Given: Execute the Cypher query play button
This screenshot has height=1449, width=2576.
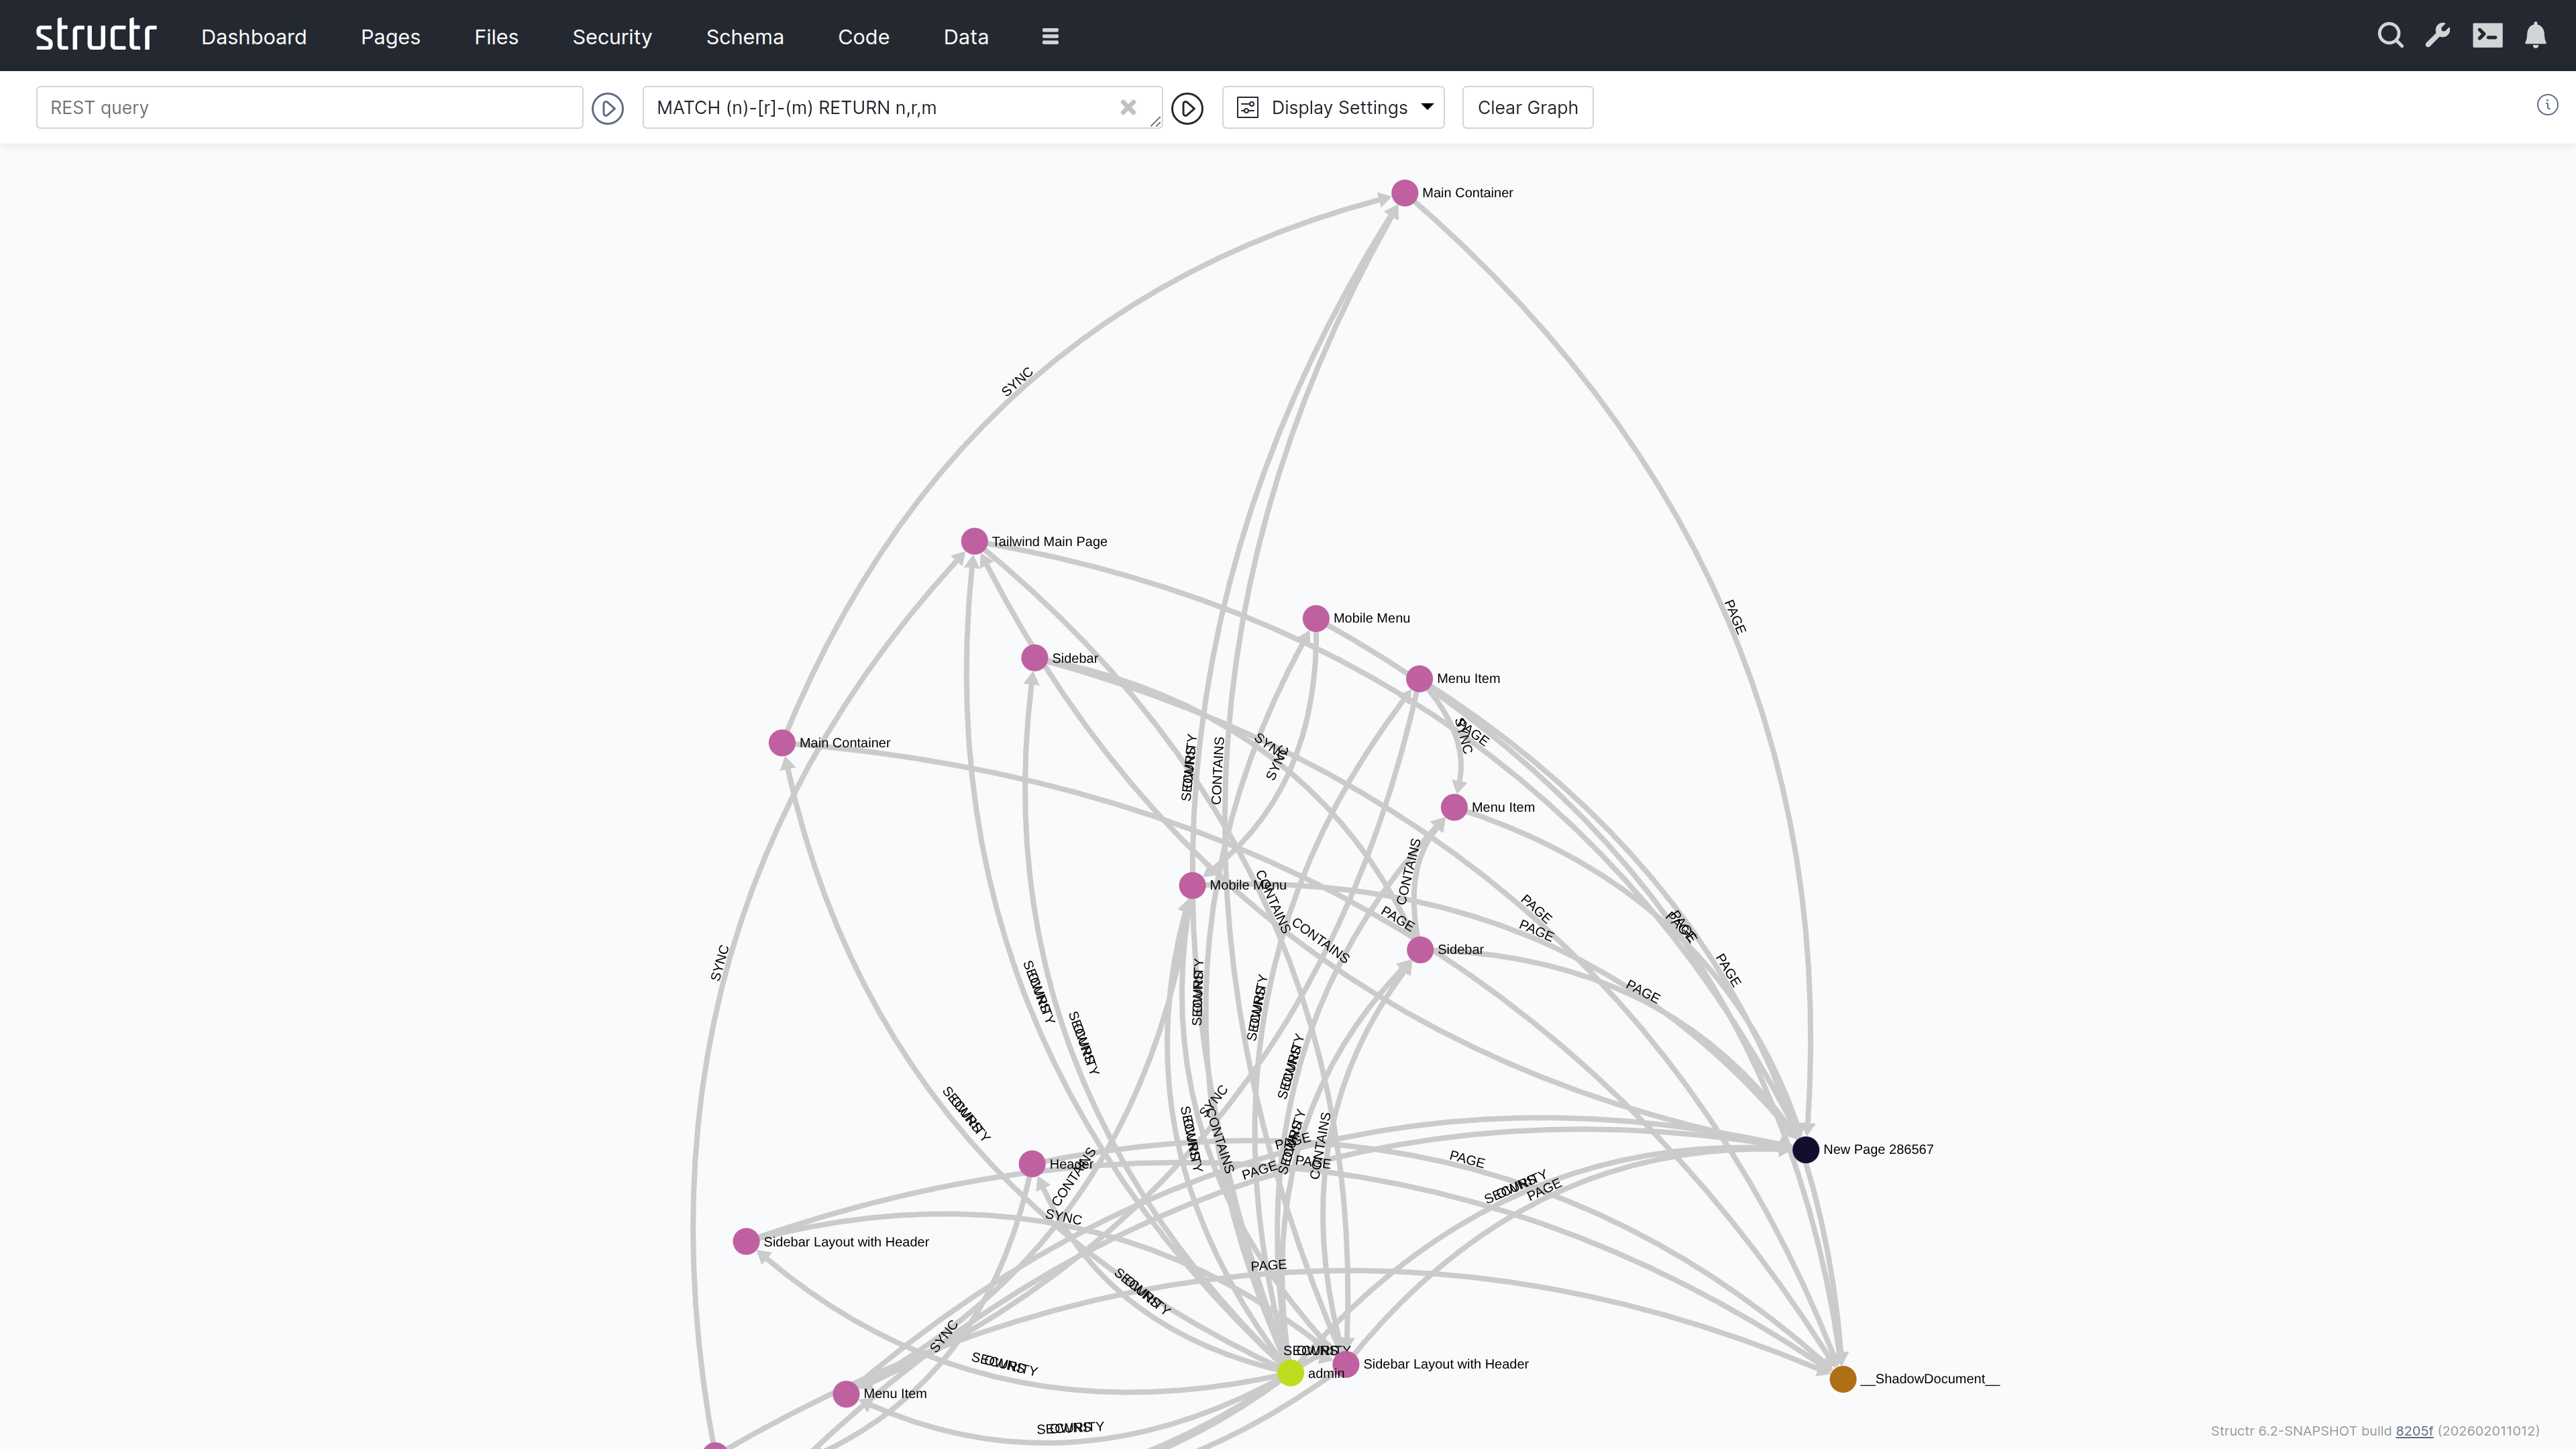Looking at the screenshot, I should (1187, 108).
